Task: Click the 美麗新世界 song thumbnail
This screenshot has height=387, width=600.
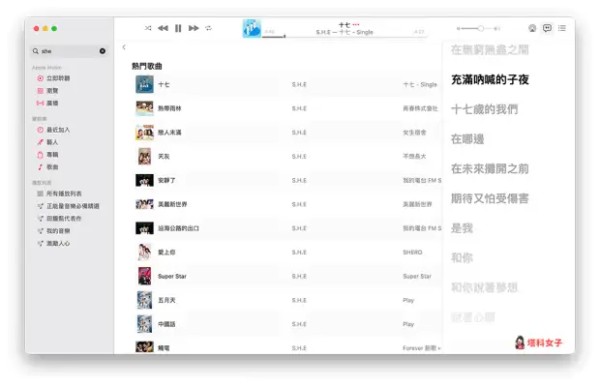Action: 145,204
